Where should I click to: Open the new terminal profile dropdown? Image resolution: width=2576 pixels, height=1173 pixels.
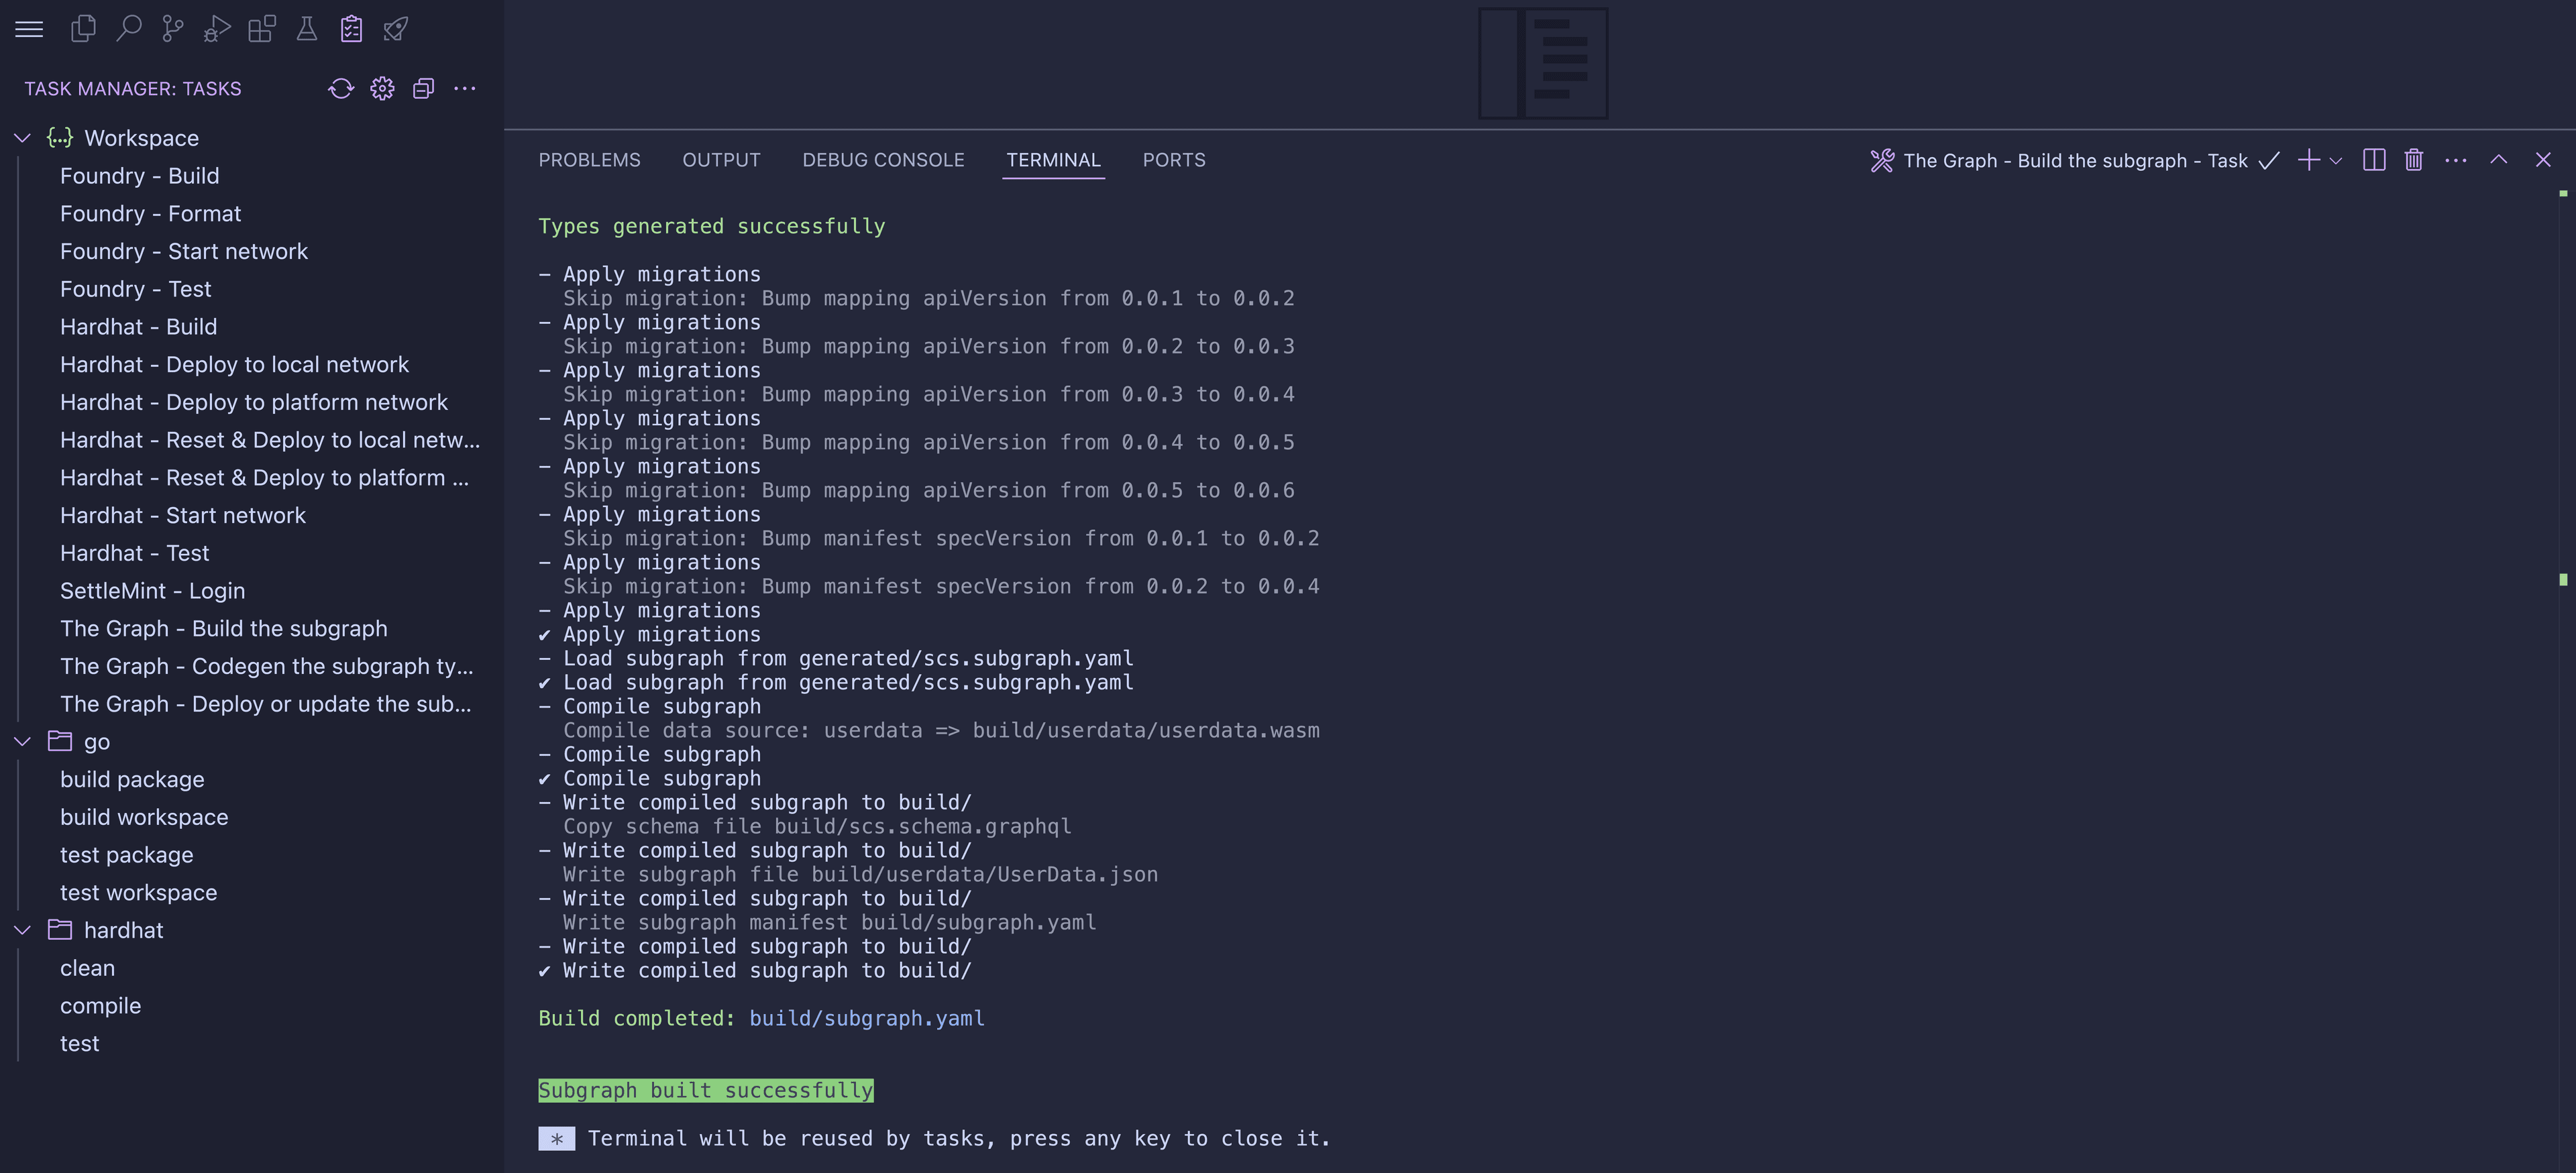2336,161
